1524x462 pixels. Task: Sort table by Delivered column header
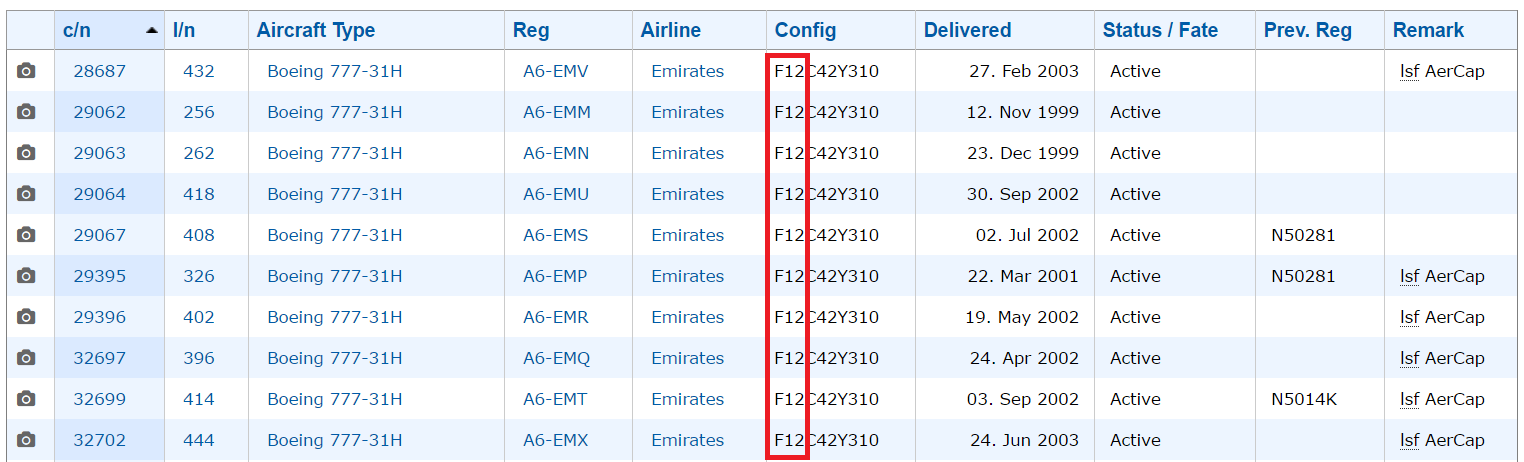pyautogui.click(x=967, y=30)
